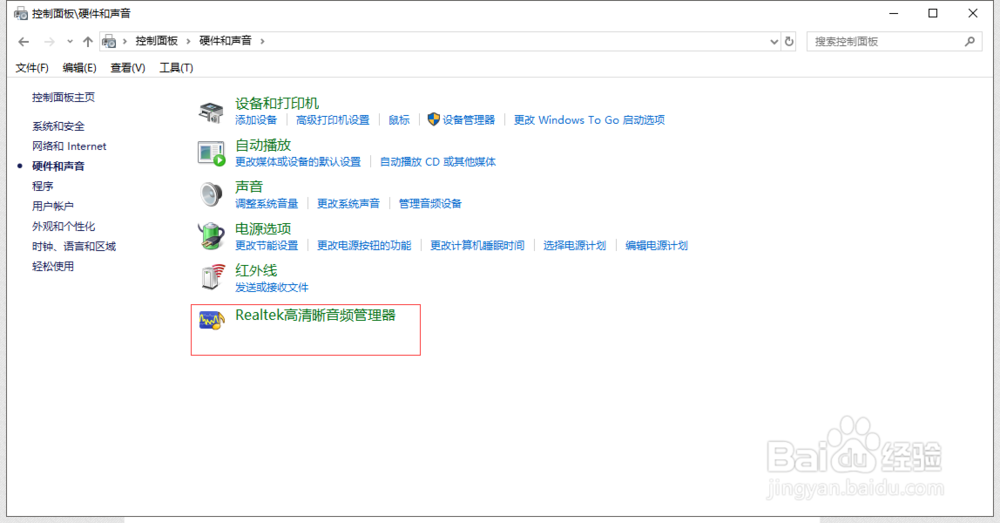
Task: Click 调整系统音量 link
Action: (x=267, y=203)
